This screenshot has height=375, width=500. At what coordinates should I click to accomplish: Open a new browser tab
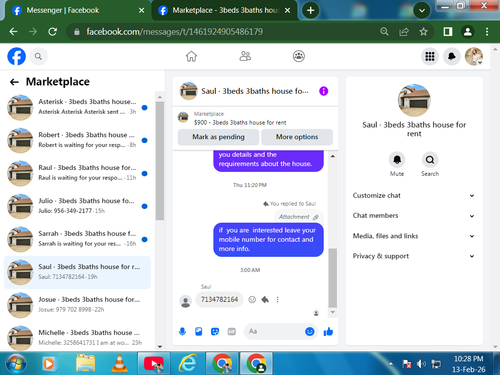(x=310, y=11)
